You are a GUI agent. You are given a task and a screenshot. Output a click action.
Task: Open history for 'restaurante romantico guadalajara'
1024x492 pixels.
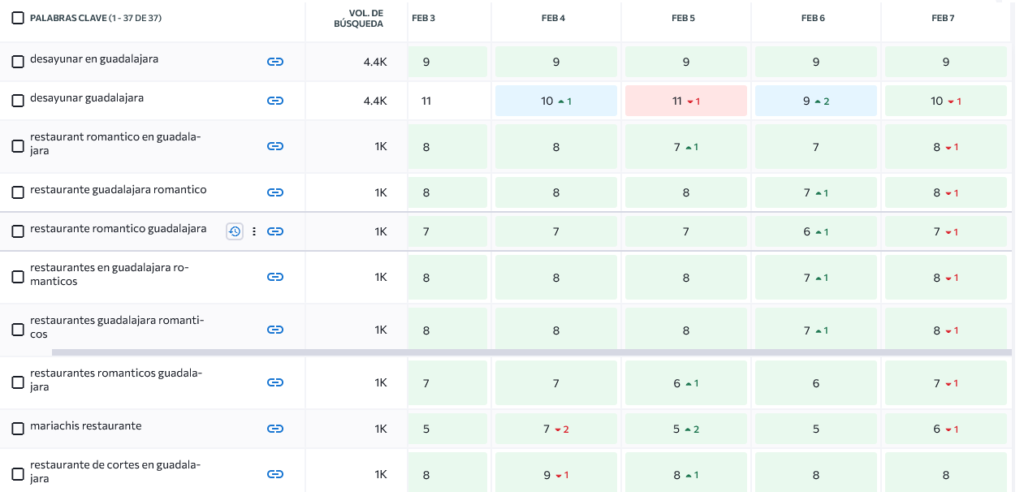click(x=234, y=231)
